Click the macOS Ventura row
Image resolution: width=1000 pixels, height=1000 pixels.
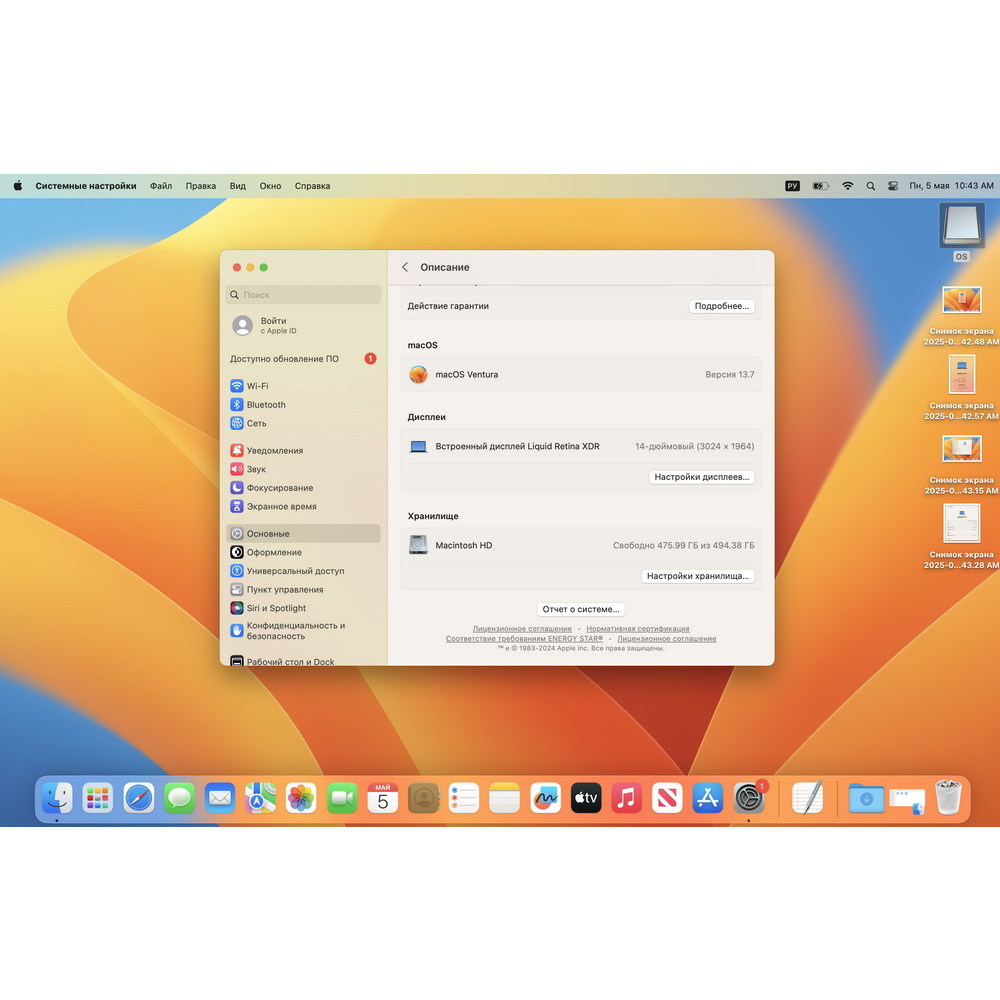point(581,374)
